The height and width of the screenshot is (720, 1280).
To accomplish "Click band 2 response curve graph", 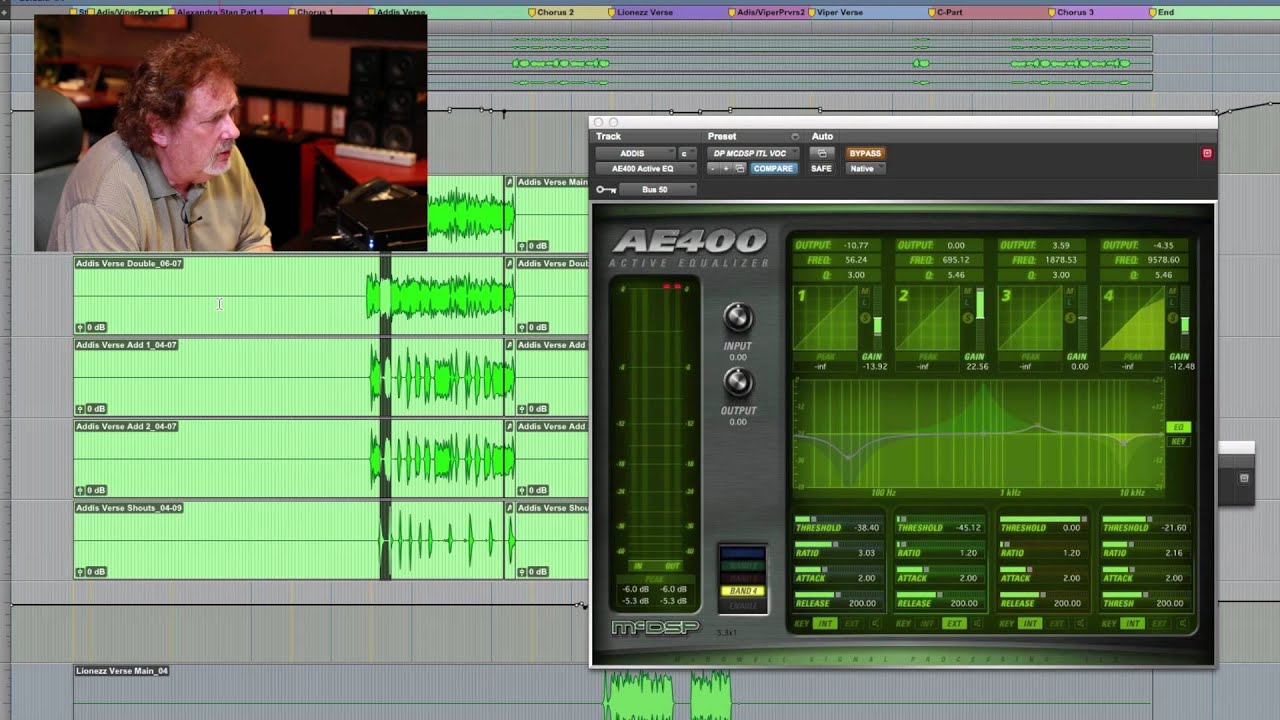I will click(928, 317).
